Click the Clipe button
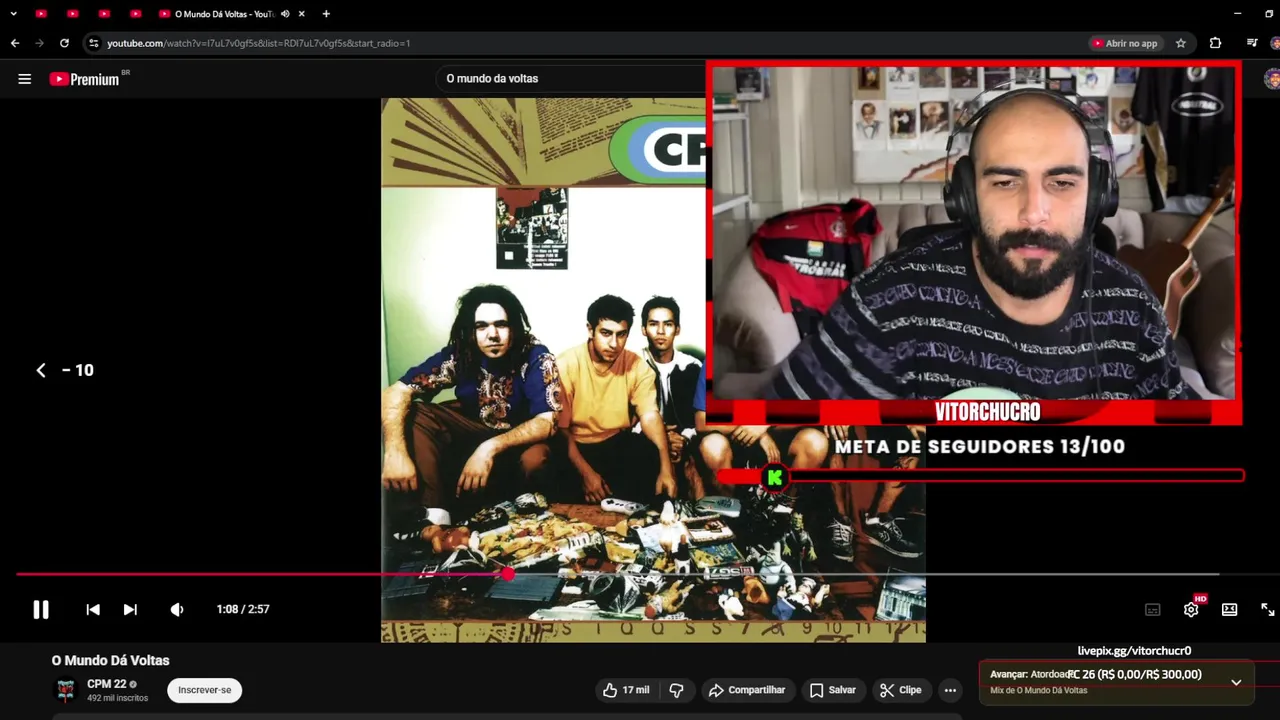 (900, 690)
